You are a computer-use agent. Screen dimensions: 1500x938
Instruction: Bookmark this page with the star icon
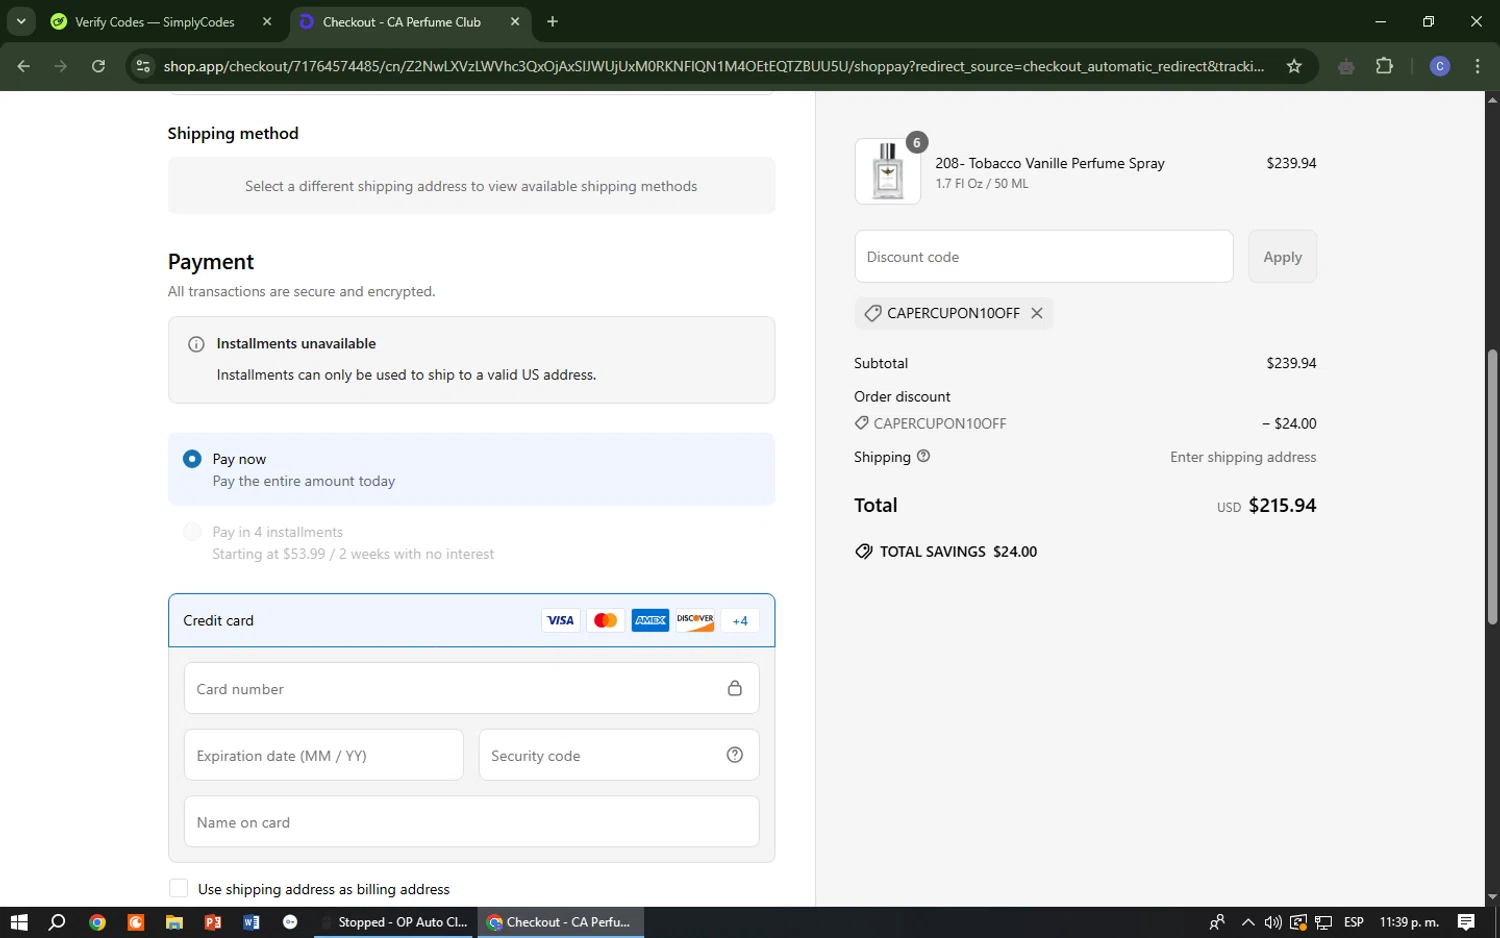coord(1294,66)
